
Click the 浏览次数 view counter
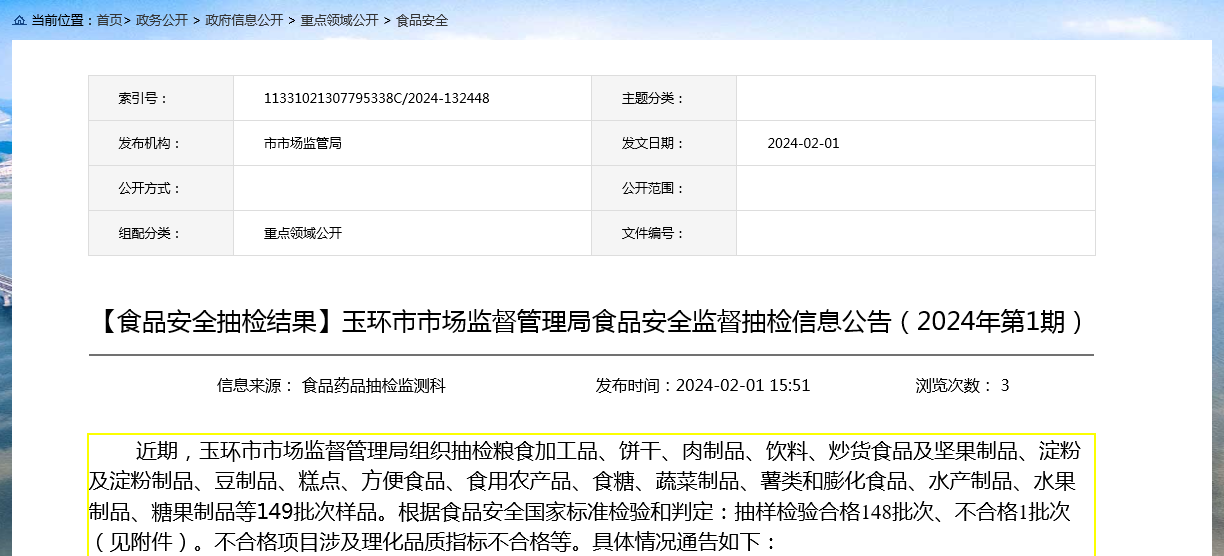[x=962, y=385]
